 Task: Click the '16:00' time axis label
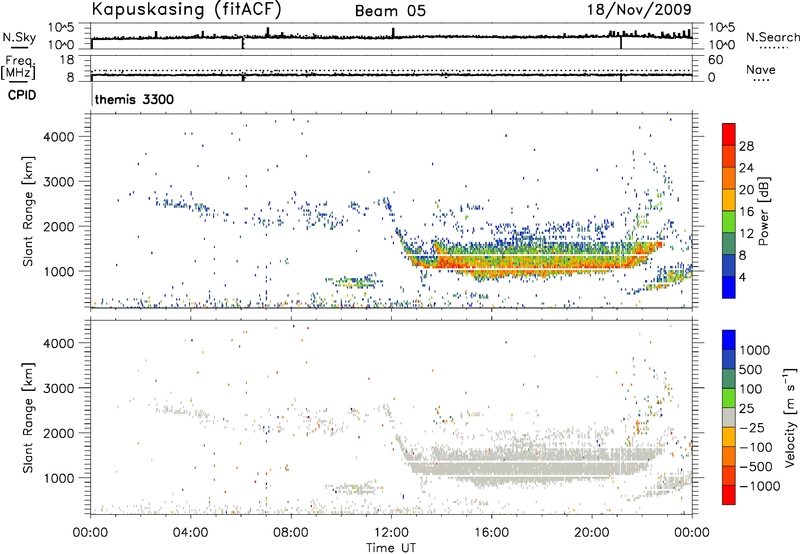491,533
